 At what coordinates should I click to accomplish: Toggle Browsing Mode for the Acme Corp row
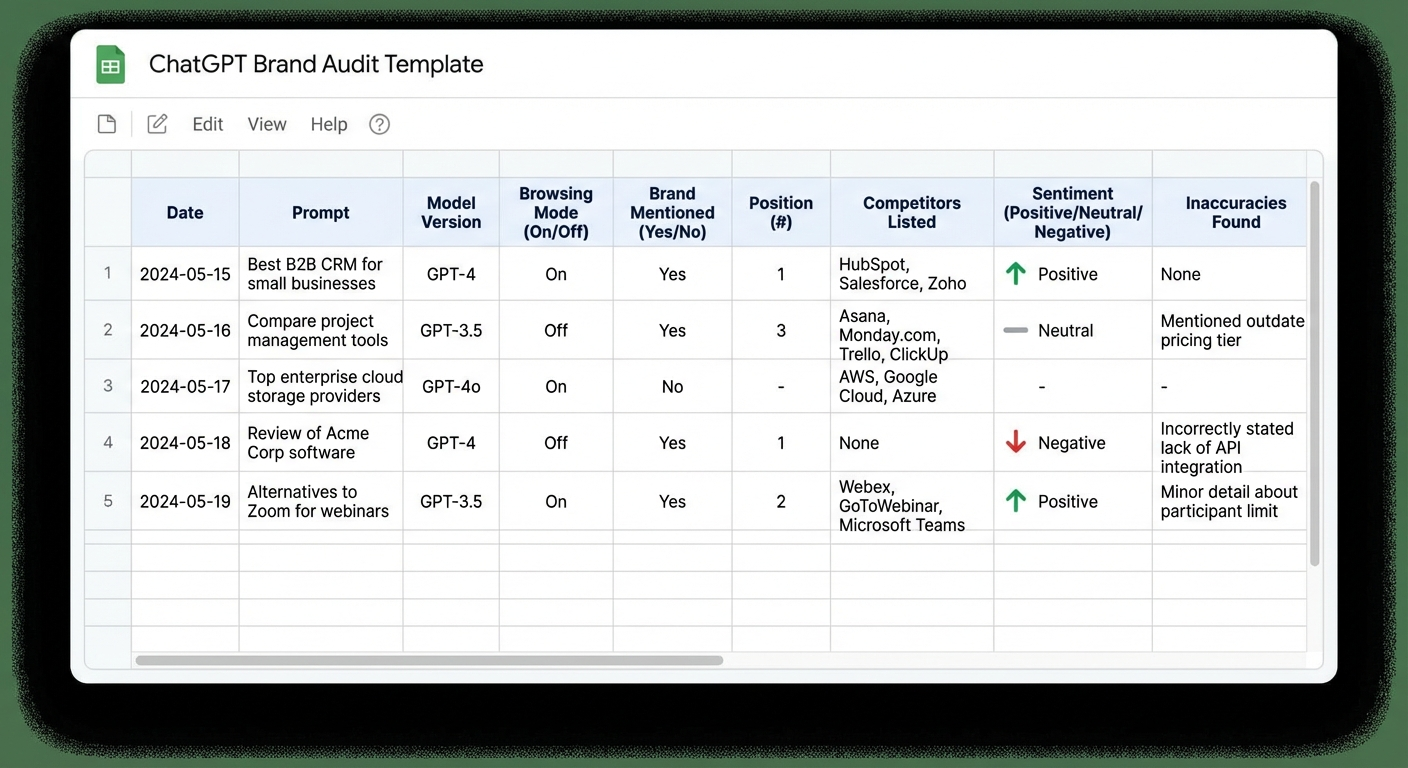point(555,442)
